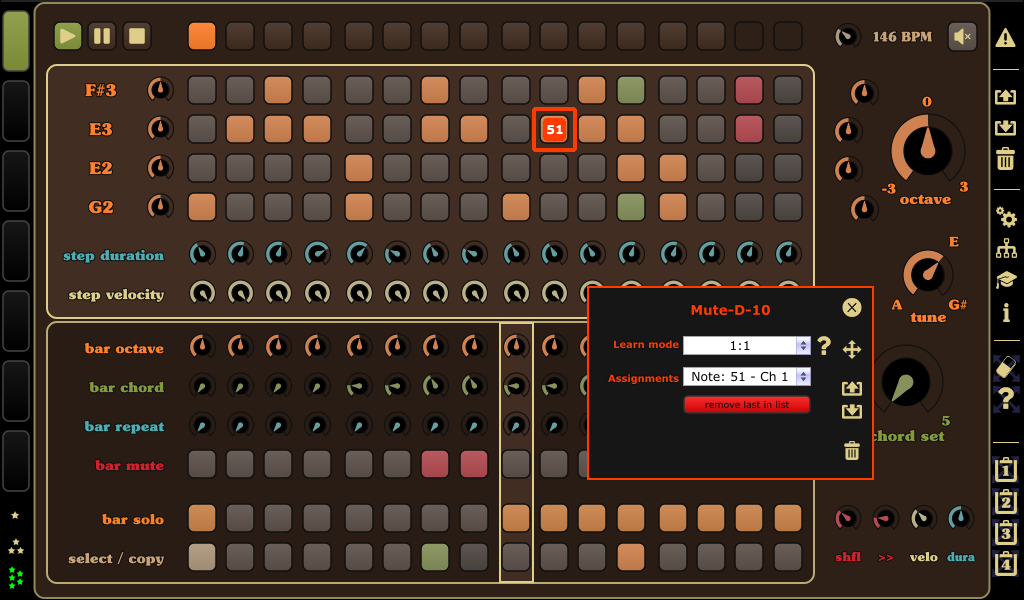1024x600 pixels.
Task: Start playback with the green play button
Action: tap(68, 36)
